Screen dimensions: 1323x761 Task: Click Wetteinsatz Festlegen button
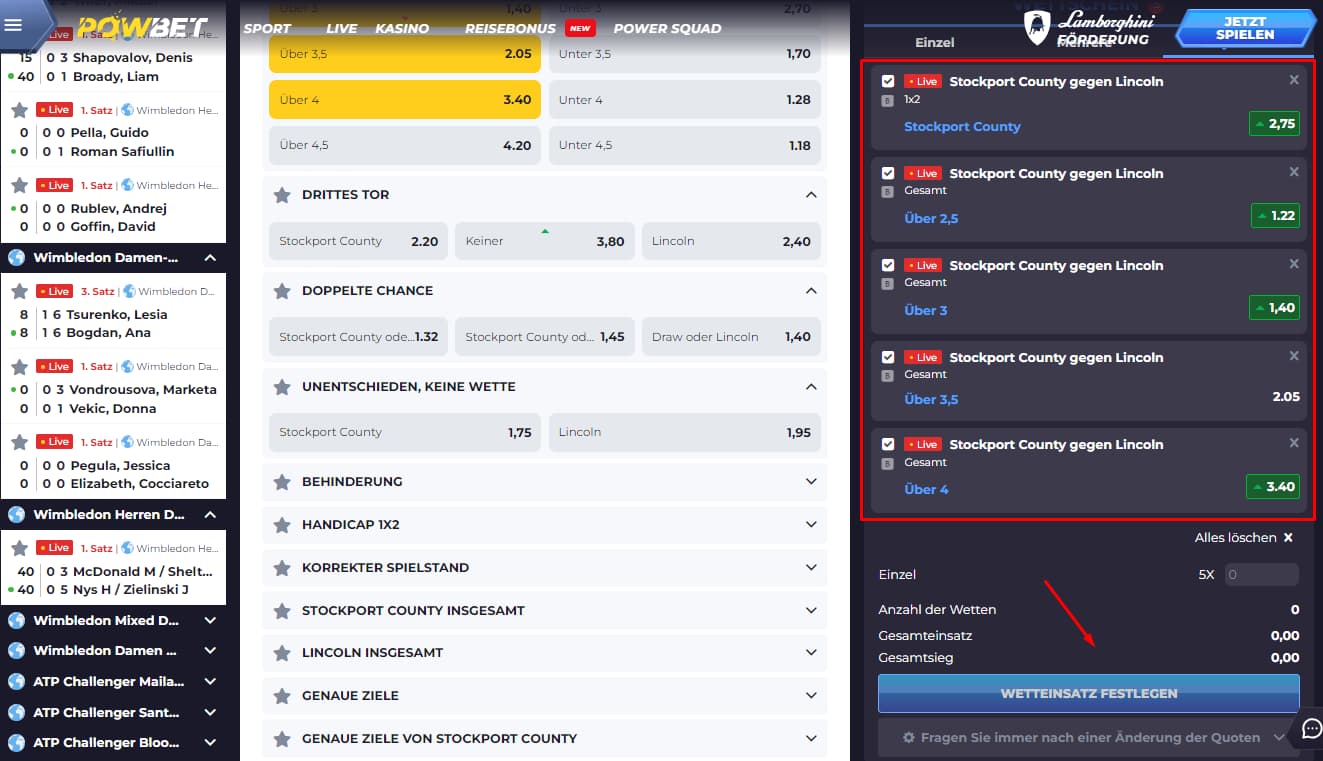point(1089,693)
